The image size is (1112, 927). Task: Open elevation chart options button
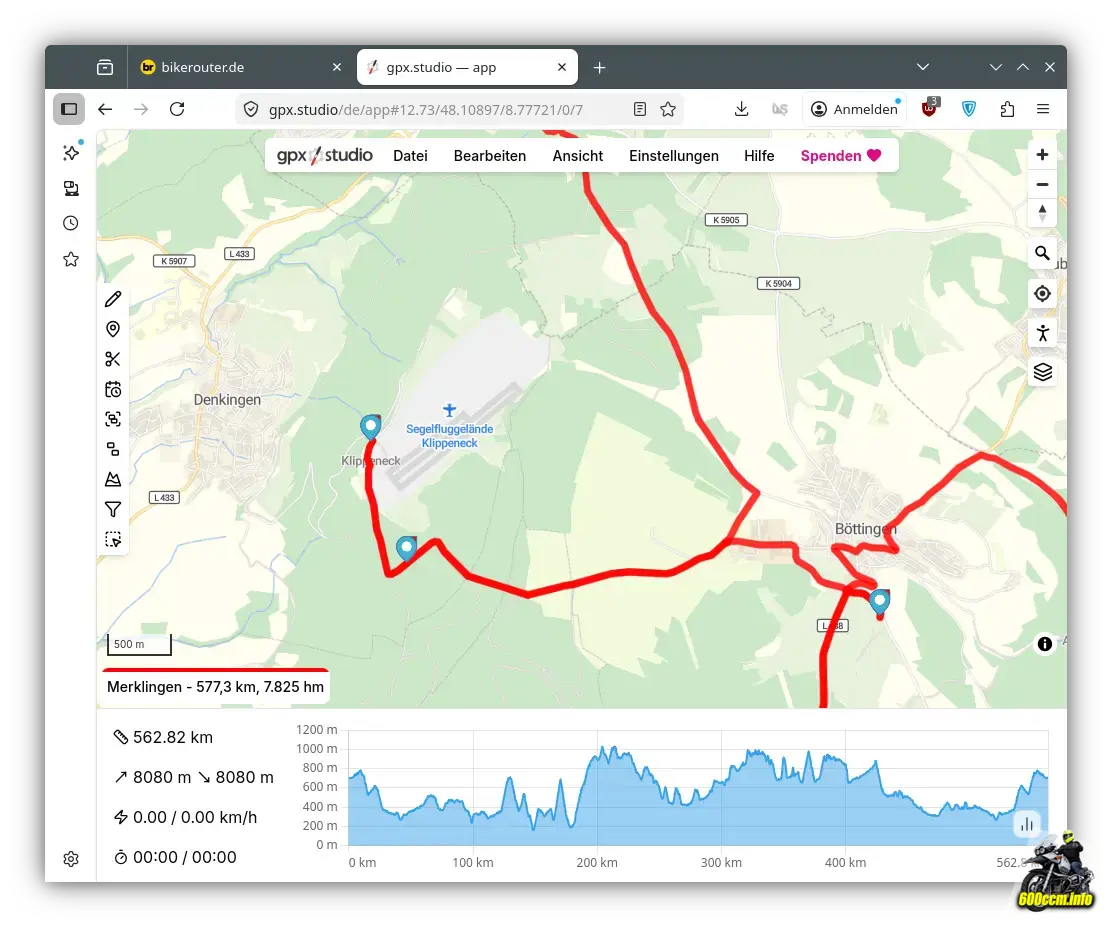(1026, 824)
